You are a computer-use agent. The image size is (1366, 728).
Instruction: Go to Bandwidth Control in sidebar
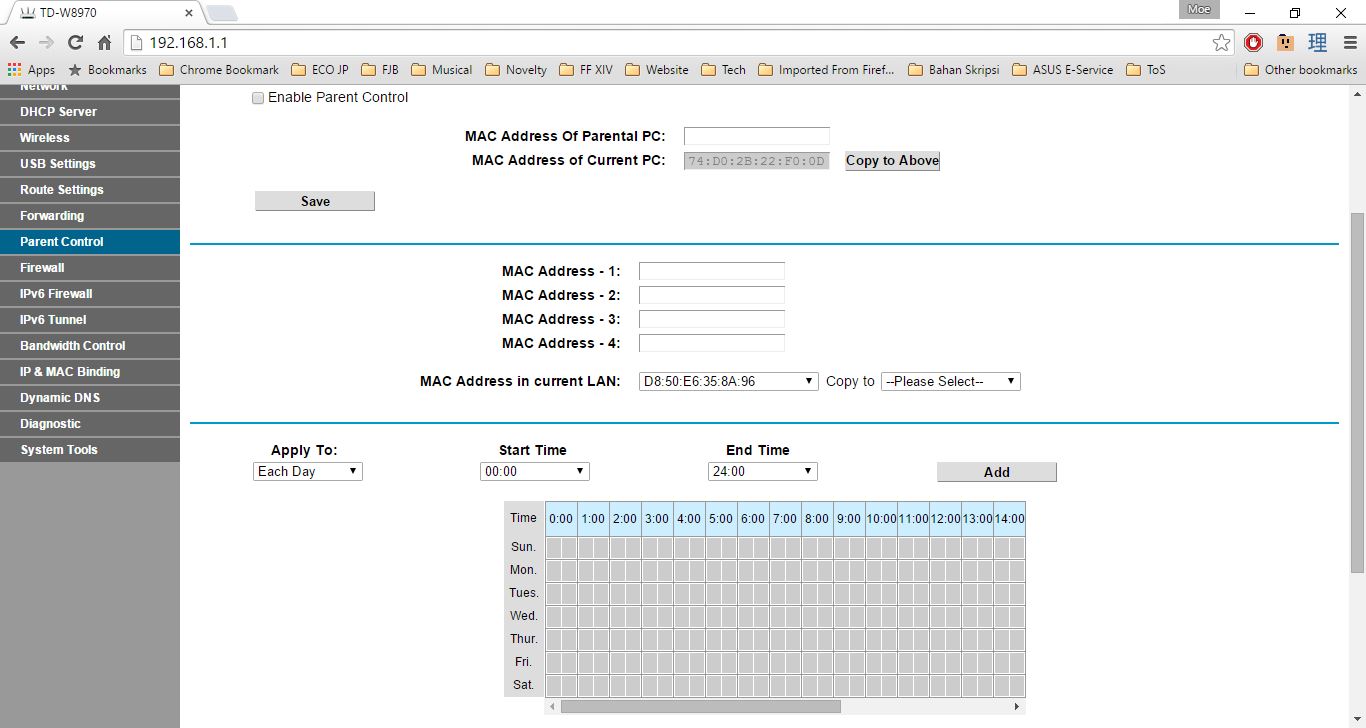(x=73, y=346)
